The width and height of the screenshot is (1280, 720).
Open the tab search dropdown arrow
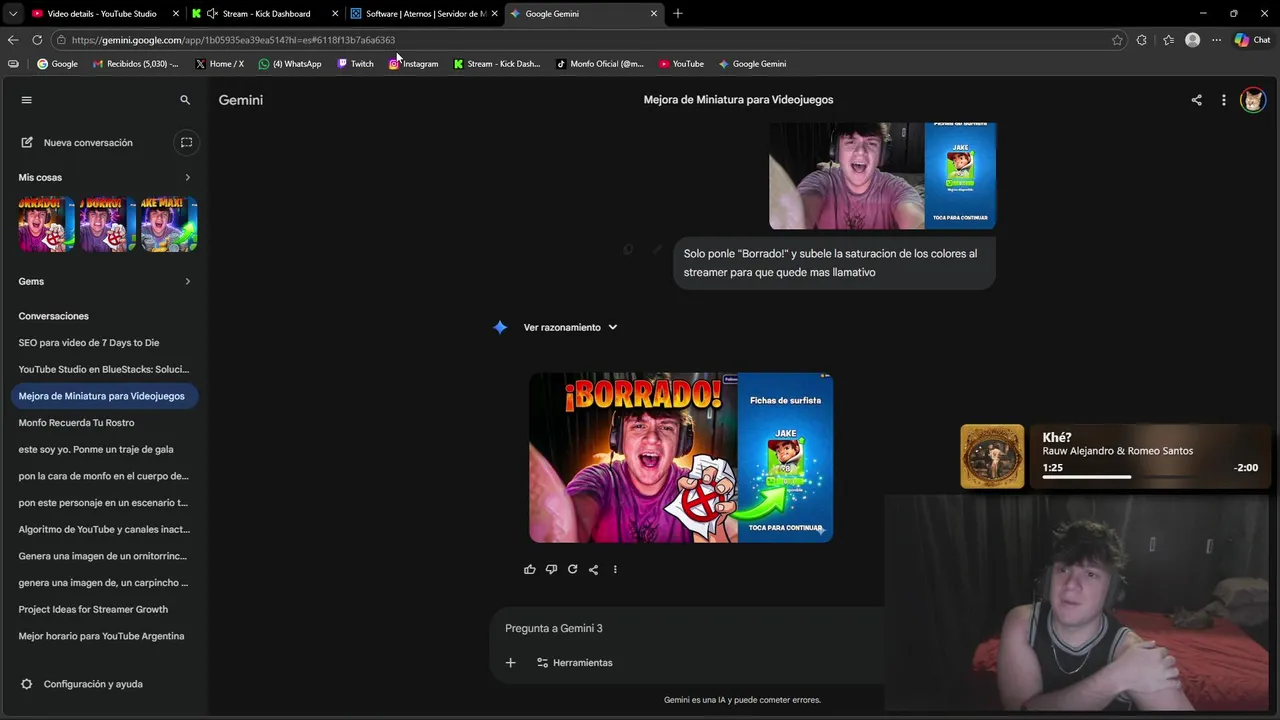tap(12, 13)
